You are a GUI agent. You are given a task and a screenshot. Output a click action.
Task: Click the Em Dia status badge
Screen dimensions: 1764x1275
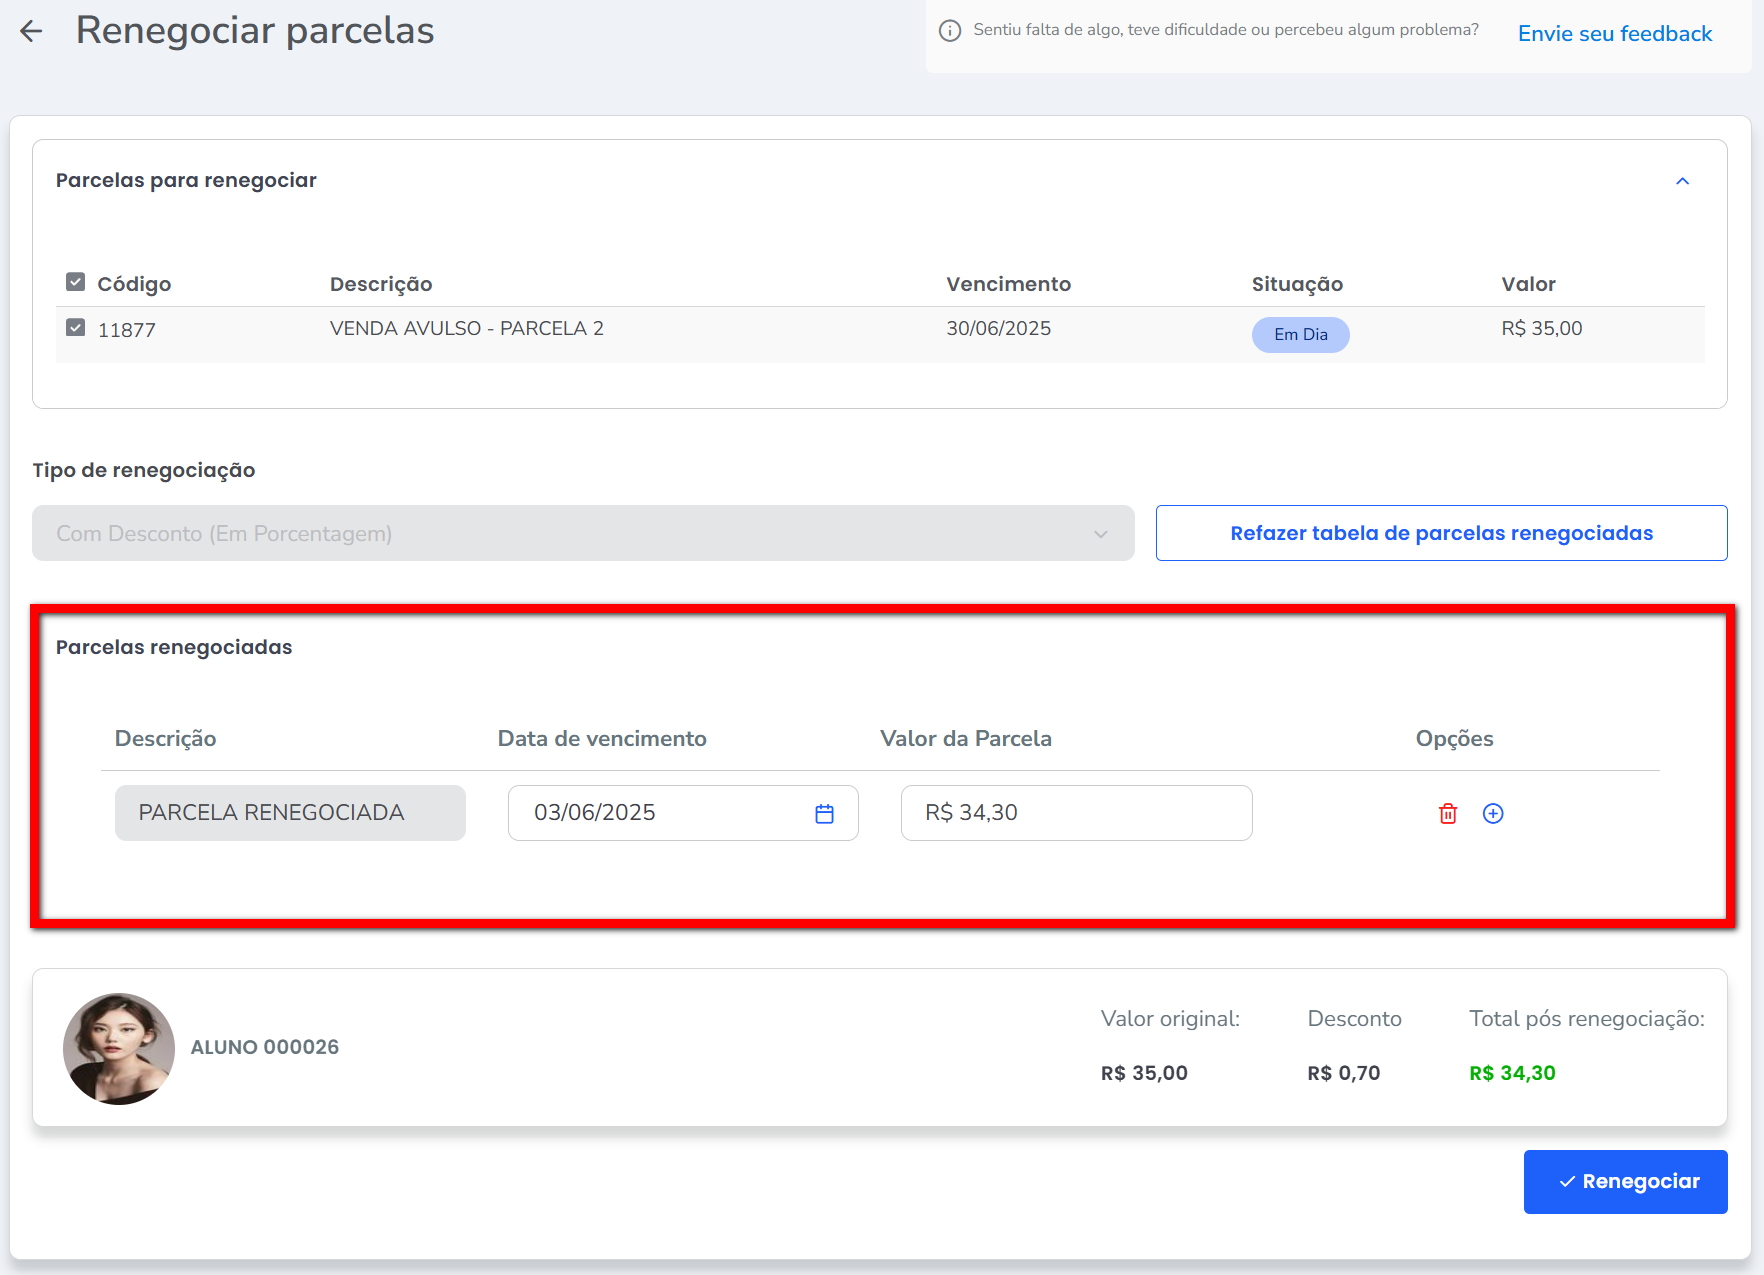(x=1300, y=335)
